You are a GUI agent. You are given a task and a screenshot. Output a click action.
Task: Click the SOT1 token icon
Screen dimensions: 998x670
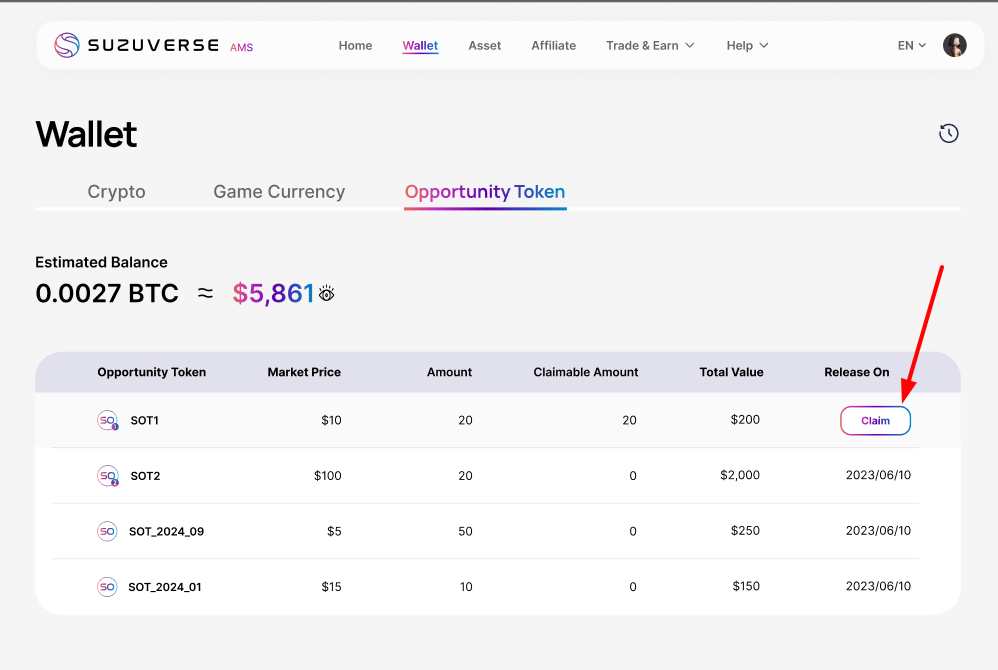click(107, 421)
